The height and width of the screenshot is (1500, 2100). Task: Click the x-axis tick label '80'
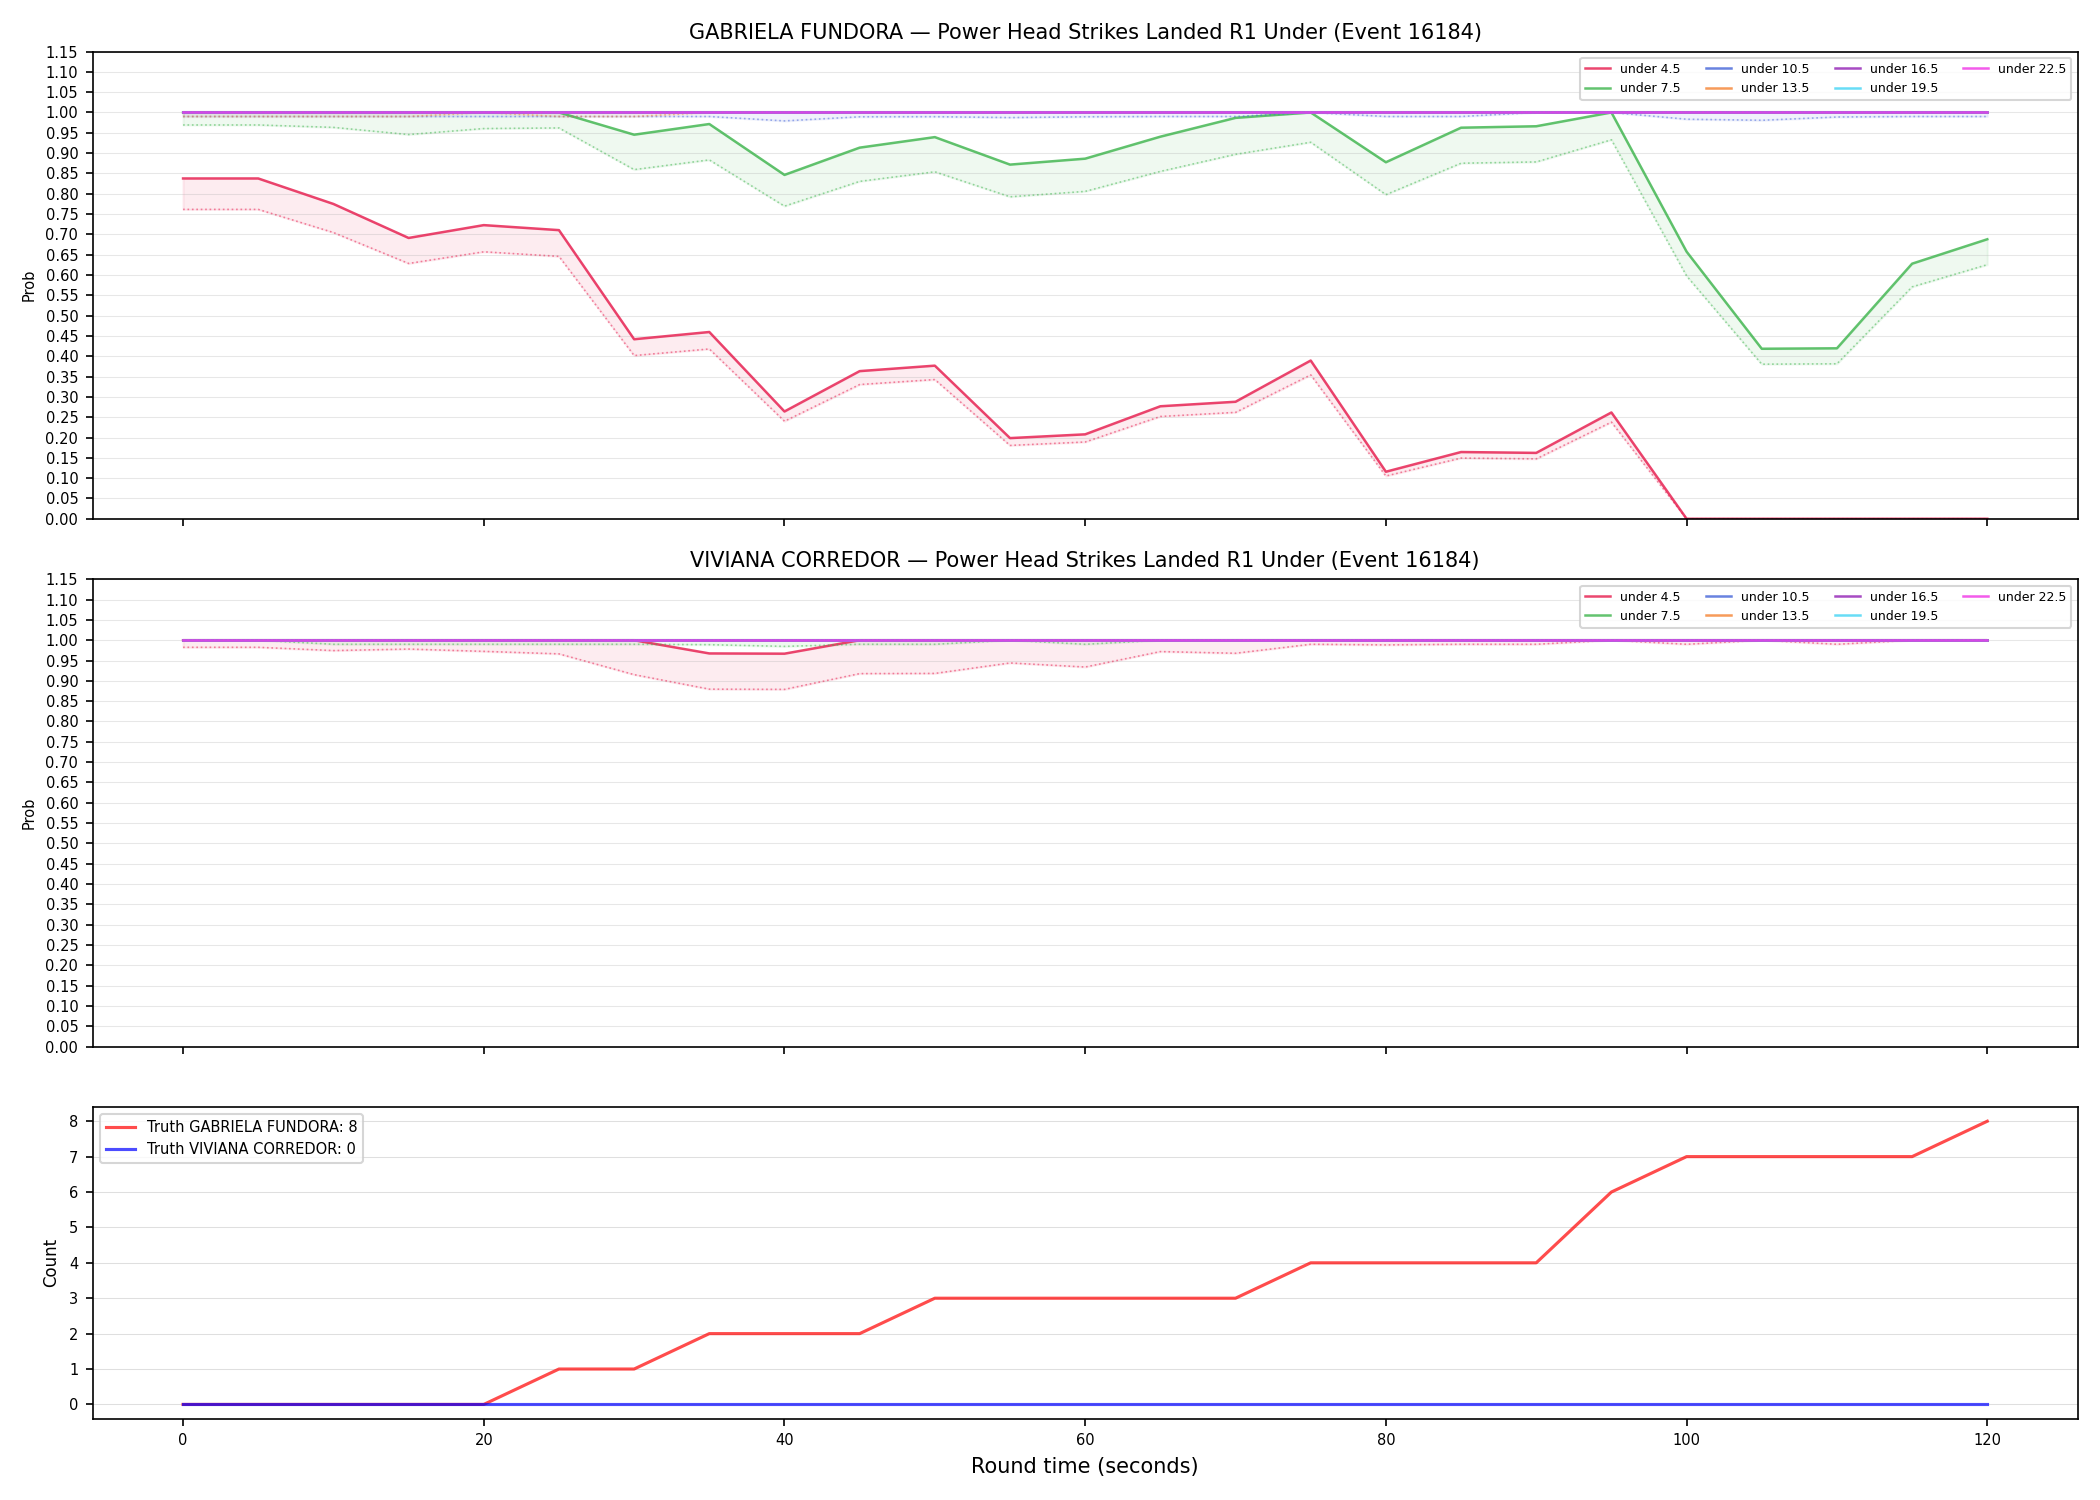tap(1385, 1440)
